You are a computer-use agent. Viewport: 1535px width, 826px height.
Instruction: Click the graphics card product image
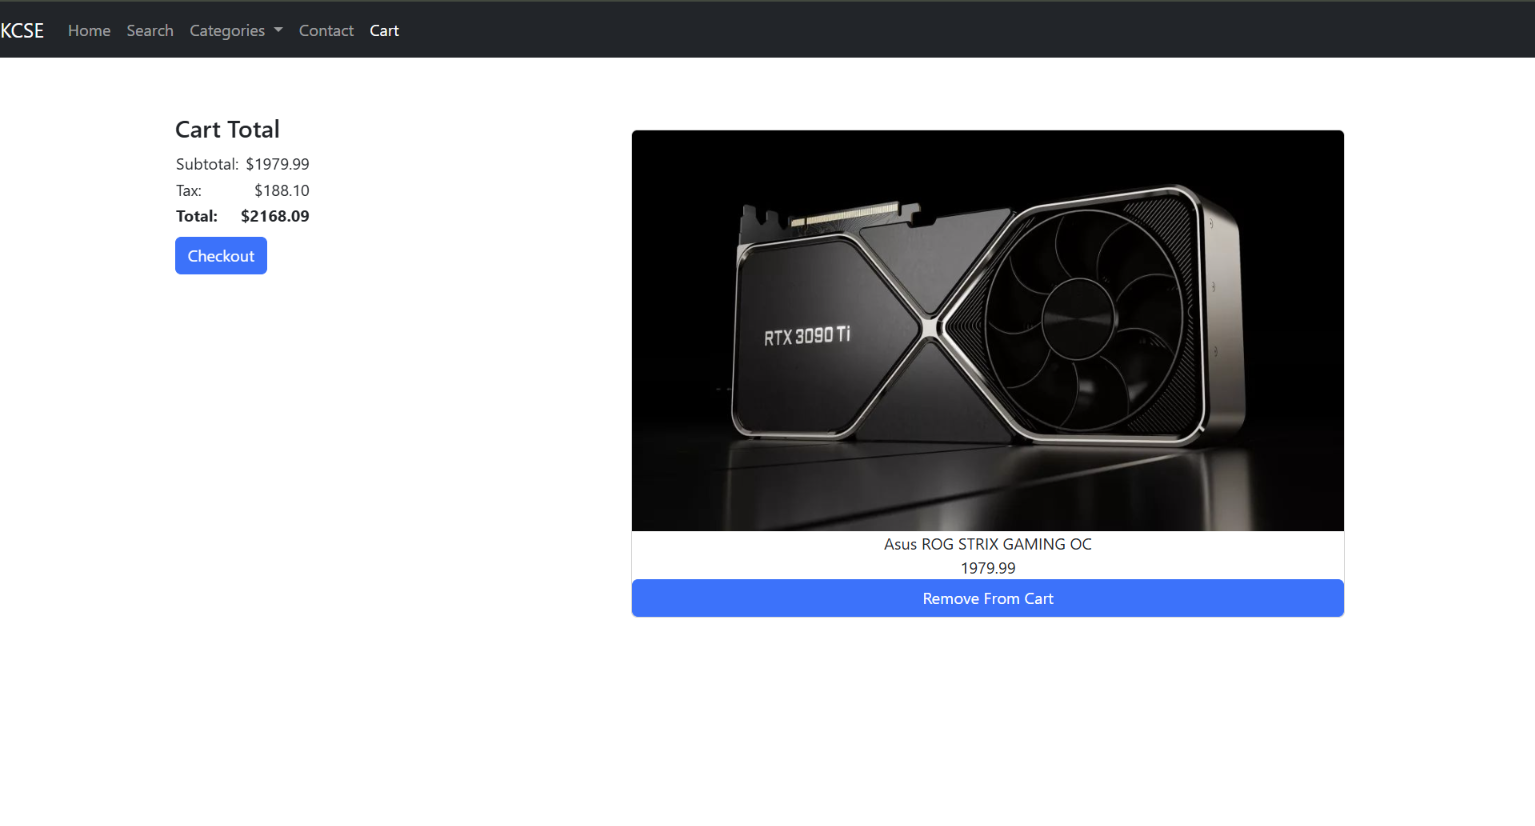tap(987, 330)
